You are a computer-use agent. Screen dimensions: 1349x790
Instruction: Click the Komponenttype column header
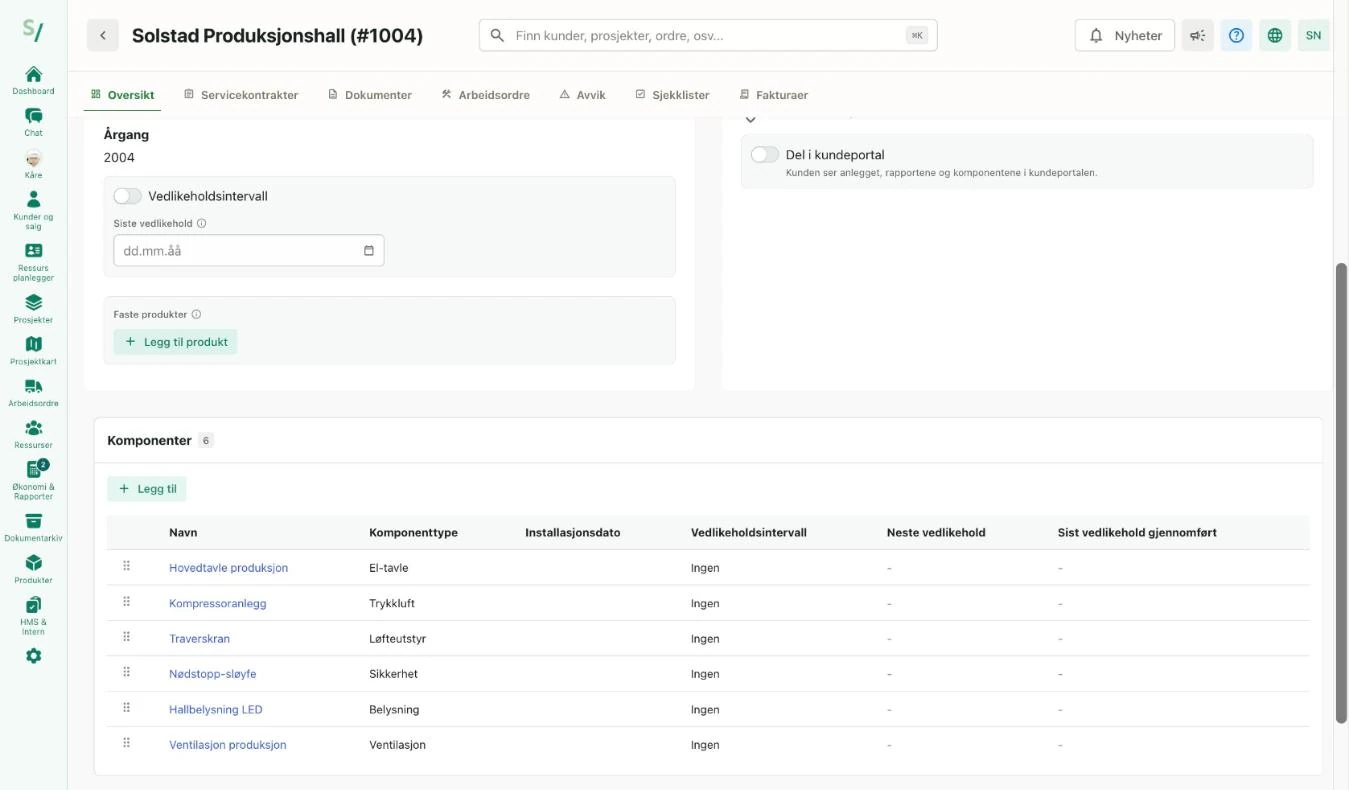coord(413,533)
